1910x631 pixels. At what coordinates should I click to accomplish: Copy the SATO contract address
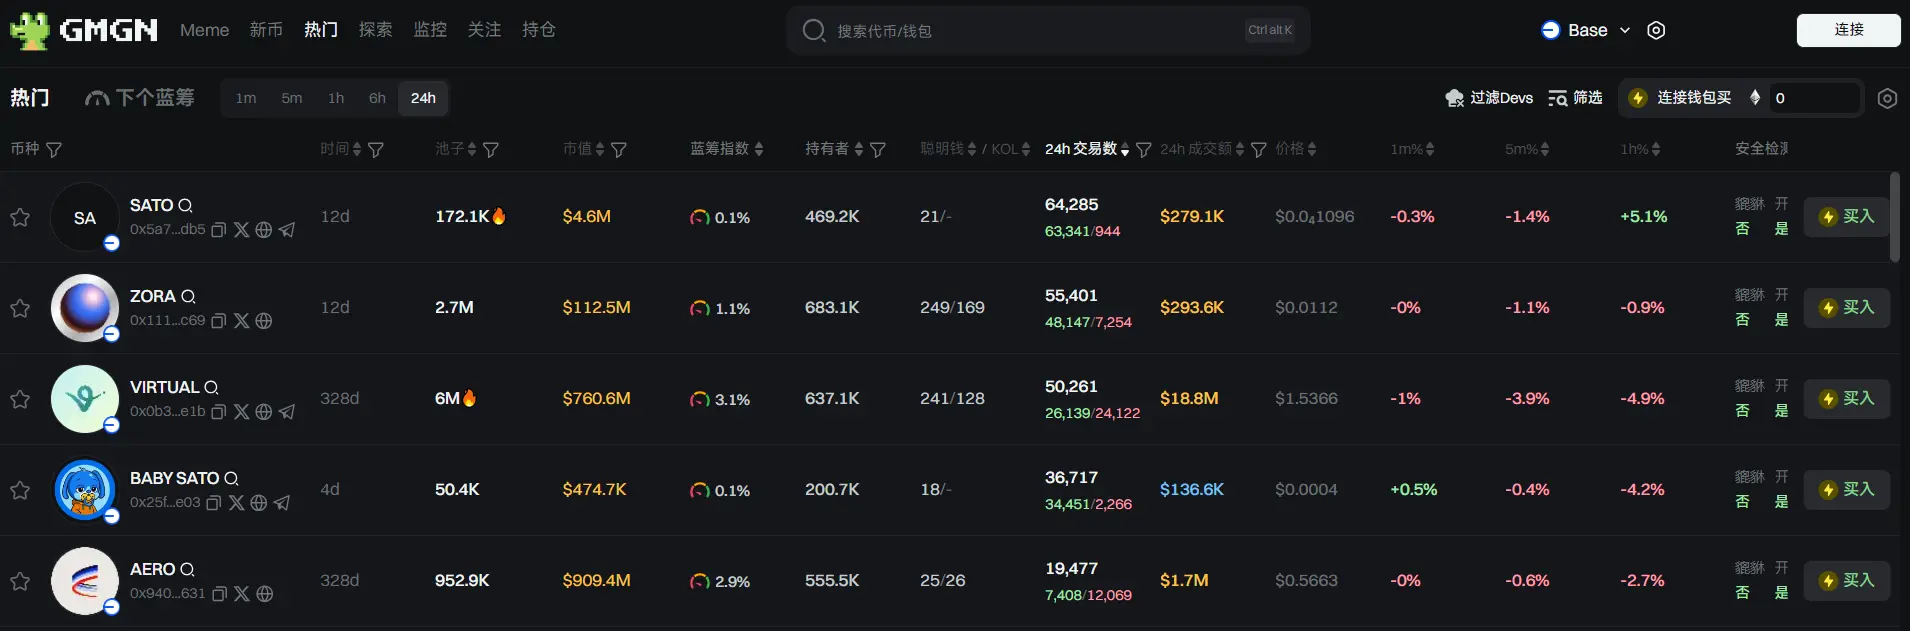click(x=219, y=230)
